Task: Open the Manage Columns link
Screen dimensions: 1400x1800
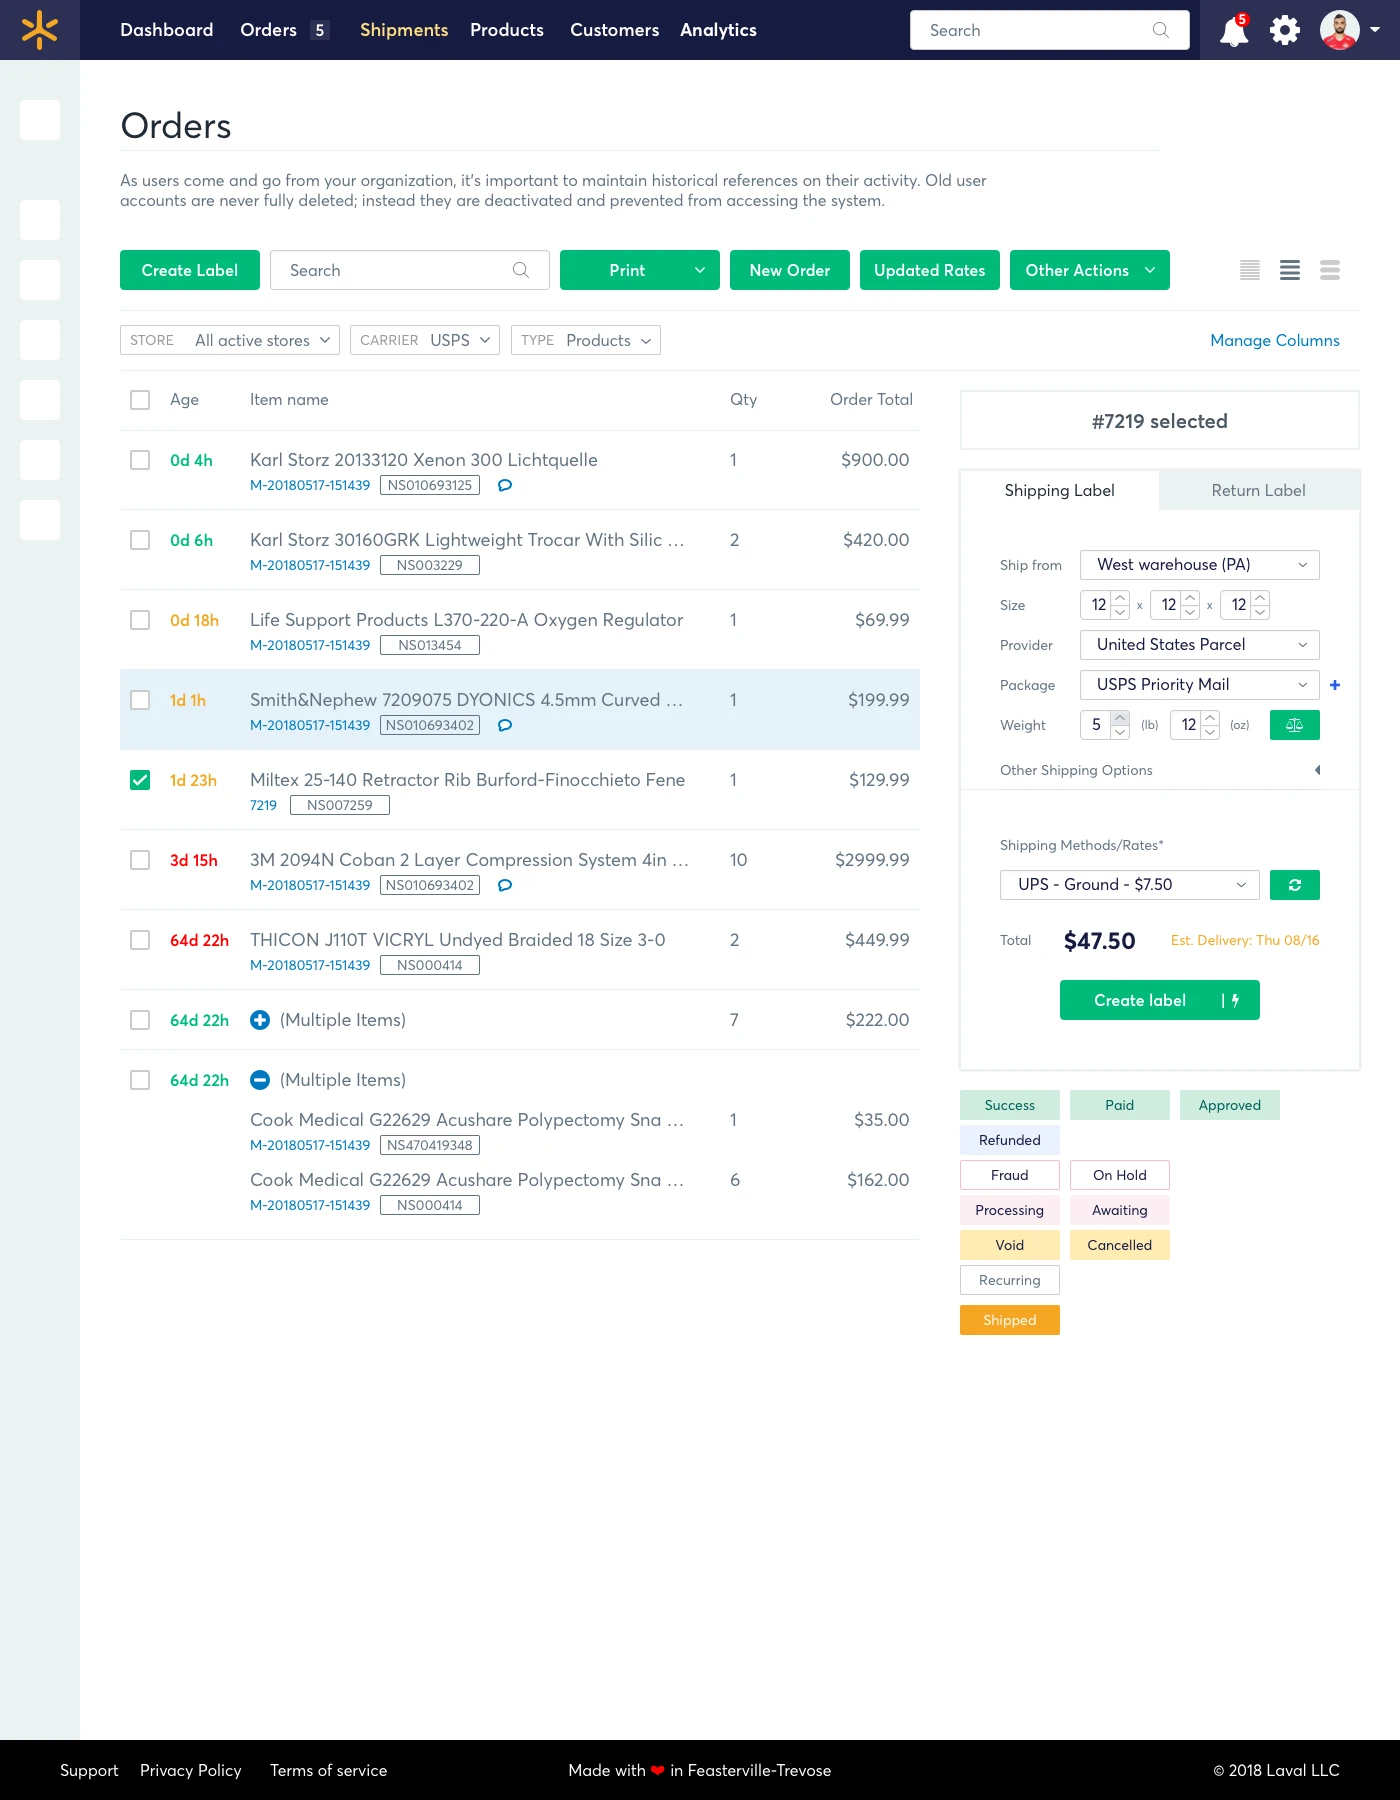Action: 1274,340
